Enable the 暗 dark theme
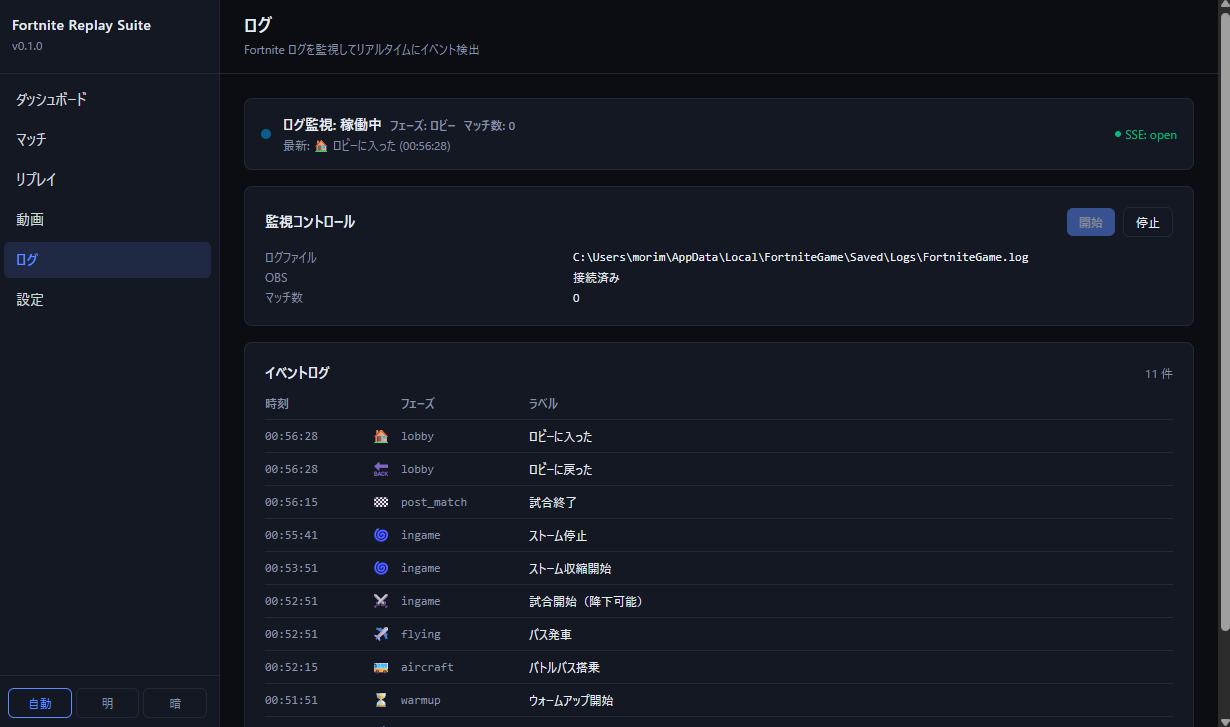The height and width of the screenshot is (727, 1230). (x=174, y=702)
